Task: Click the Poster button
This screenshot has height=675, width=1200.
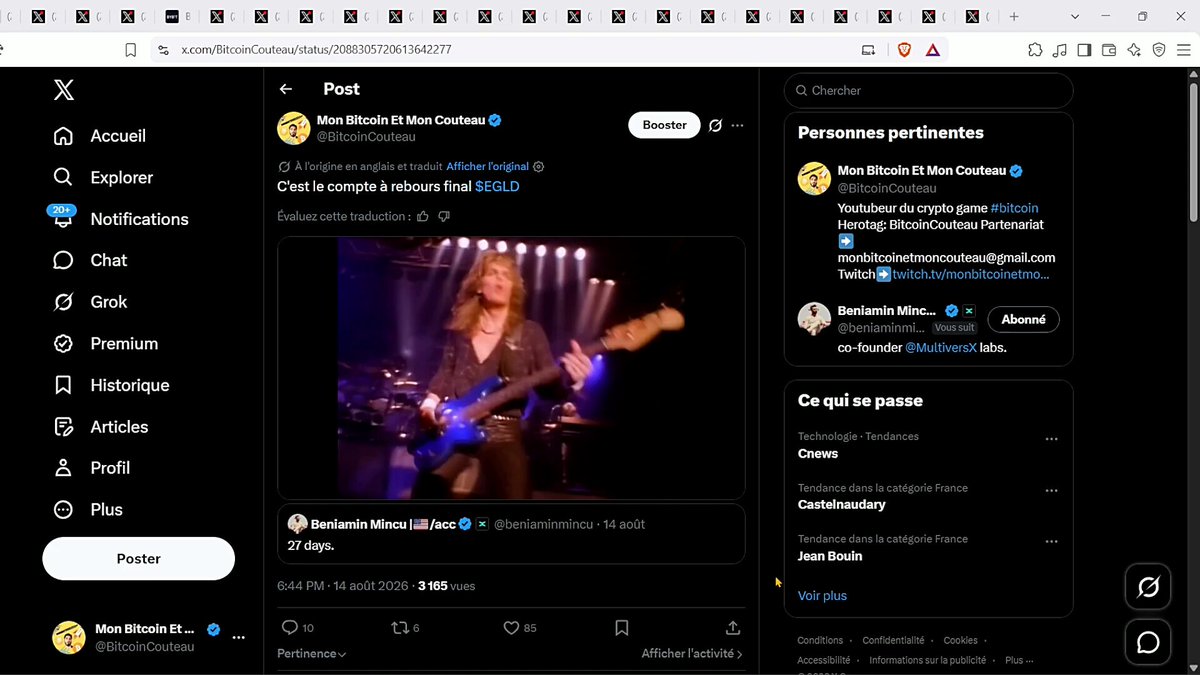Action: (138, 559)
